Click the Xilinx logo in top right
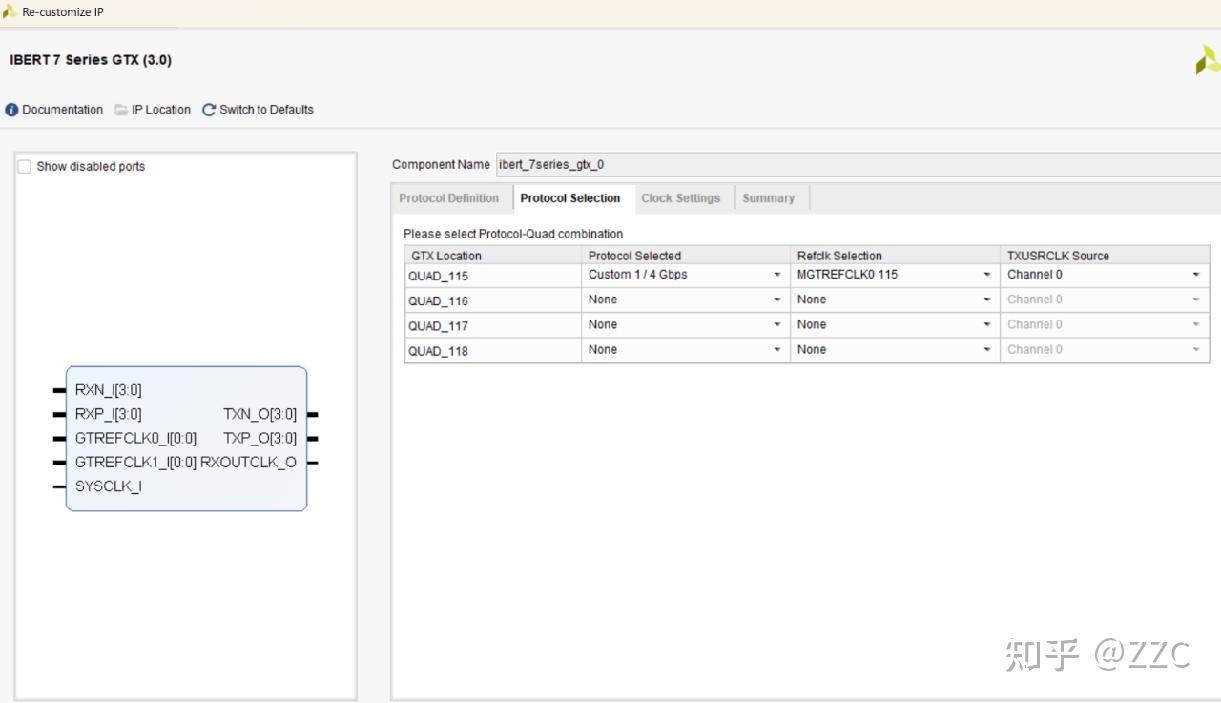This screenshot has height=703, width=1221. pos(1207,61)
